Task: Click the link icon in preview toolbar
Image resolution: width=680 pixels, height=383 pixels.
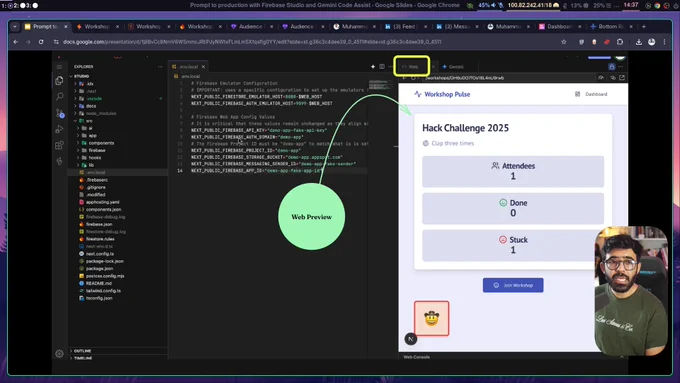Action: click(613, 78)
